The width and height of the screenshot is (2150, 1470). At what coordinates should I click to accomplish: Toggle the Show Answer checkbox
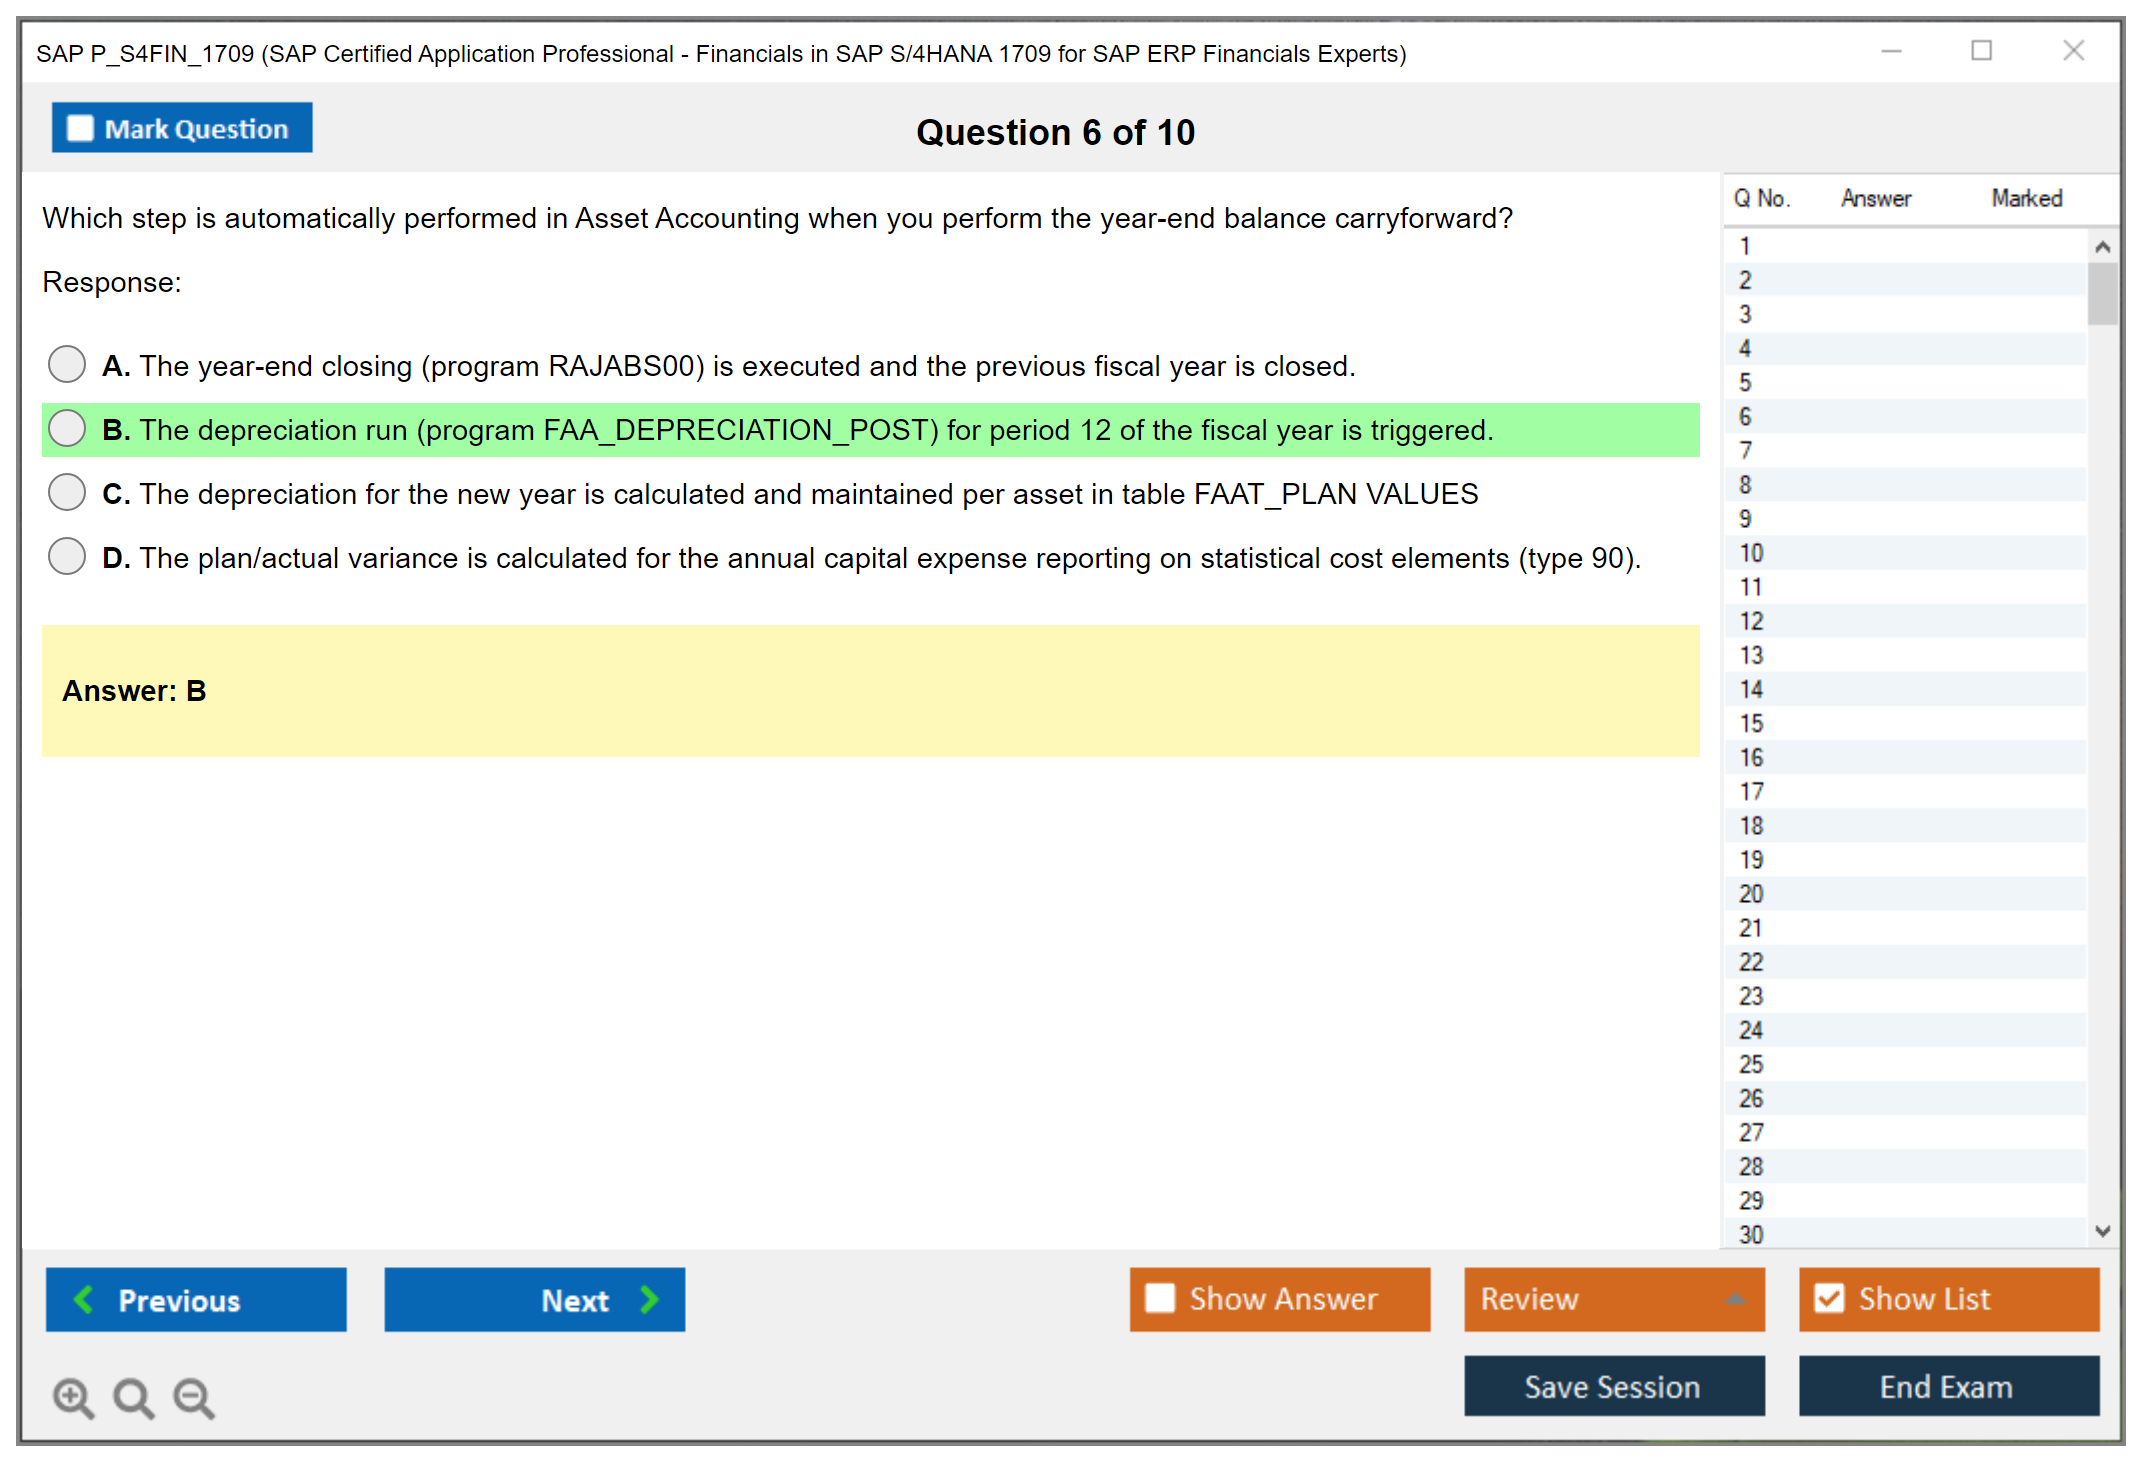tap(1160, 1298)
